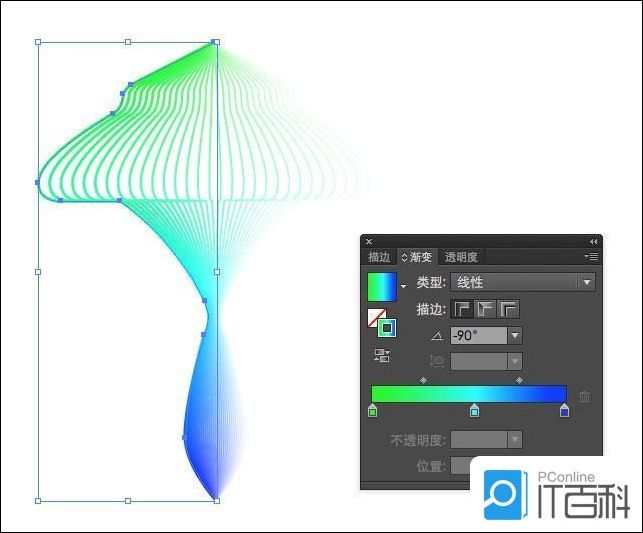Apply gradient across stroke button
The image size is (643, 533).
508,309
